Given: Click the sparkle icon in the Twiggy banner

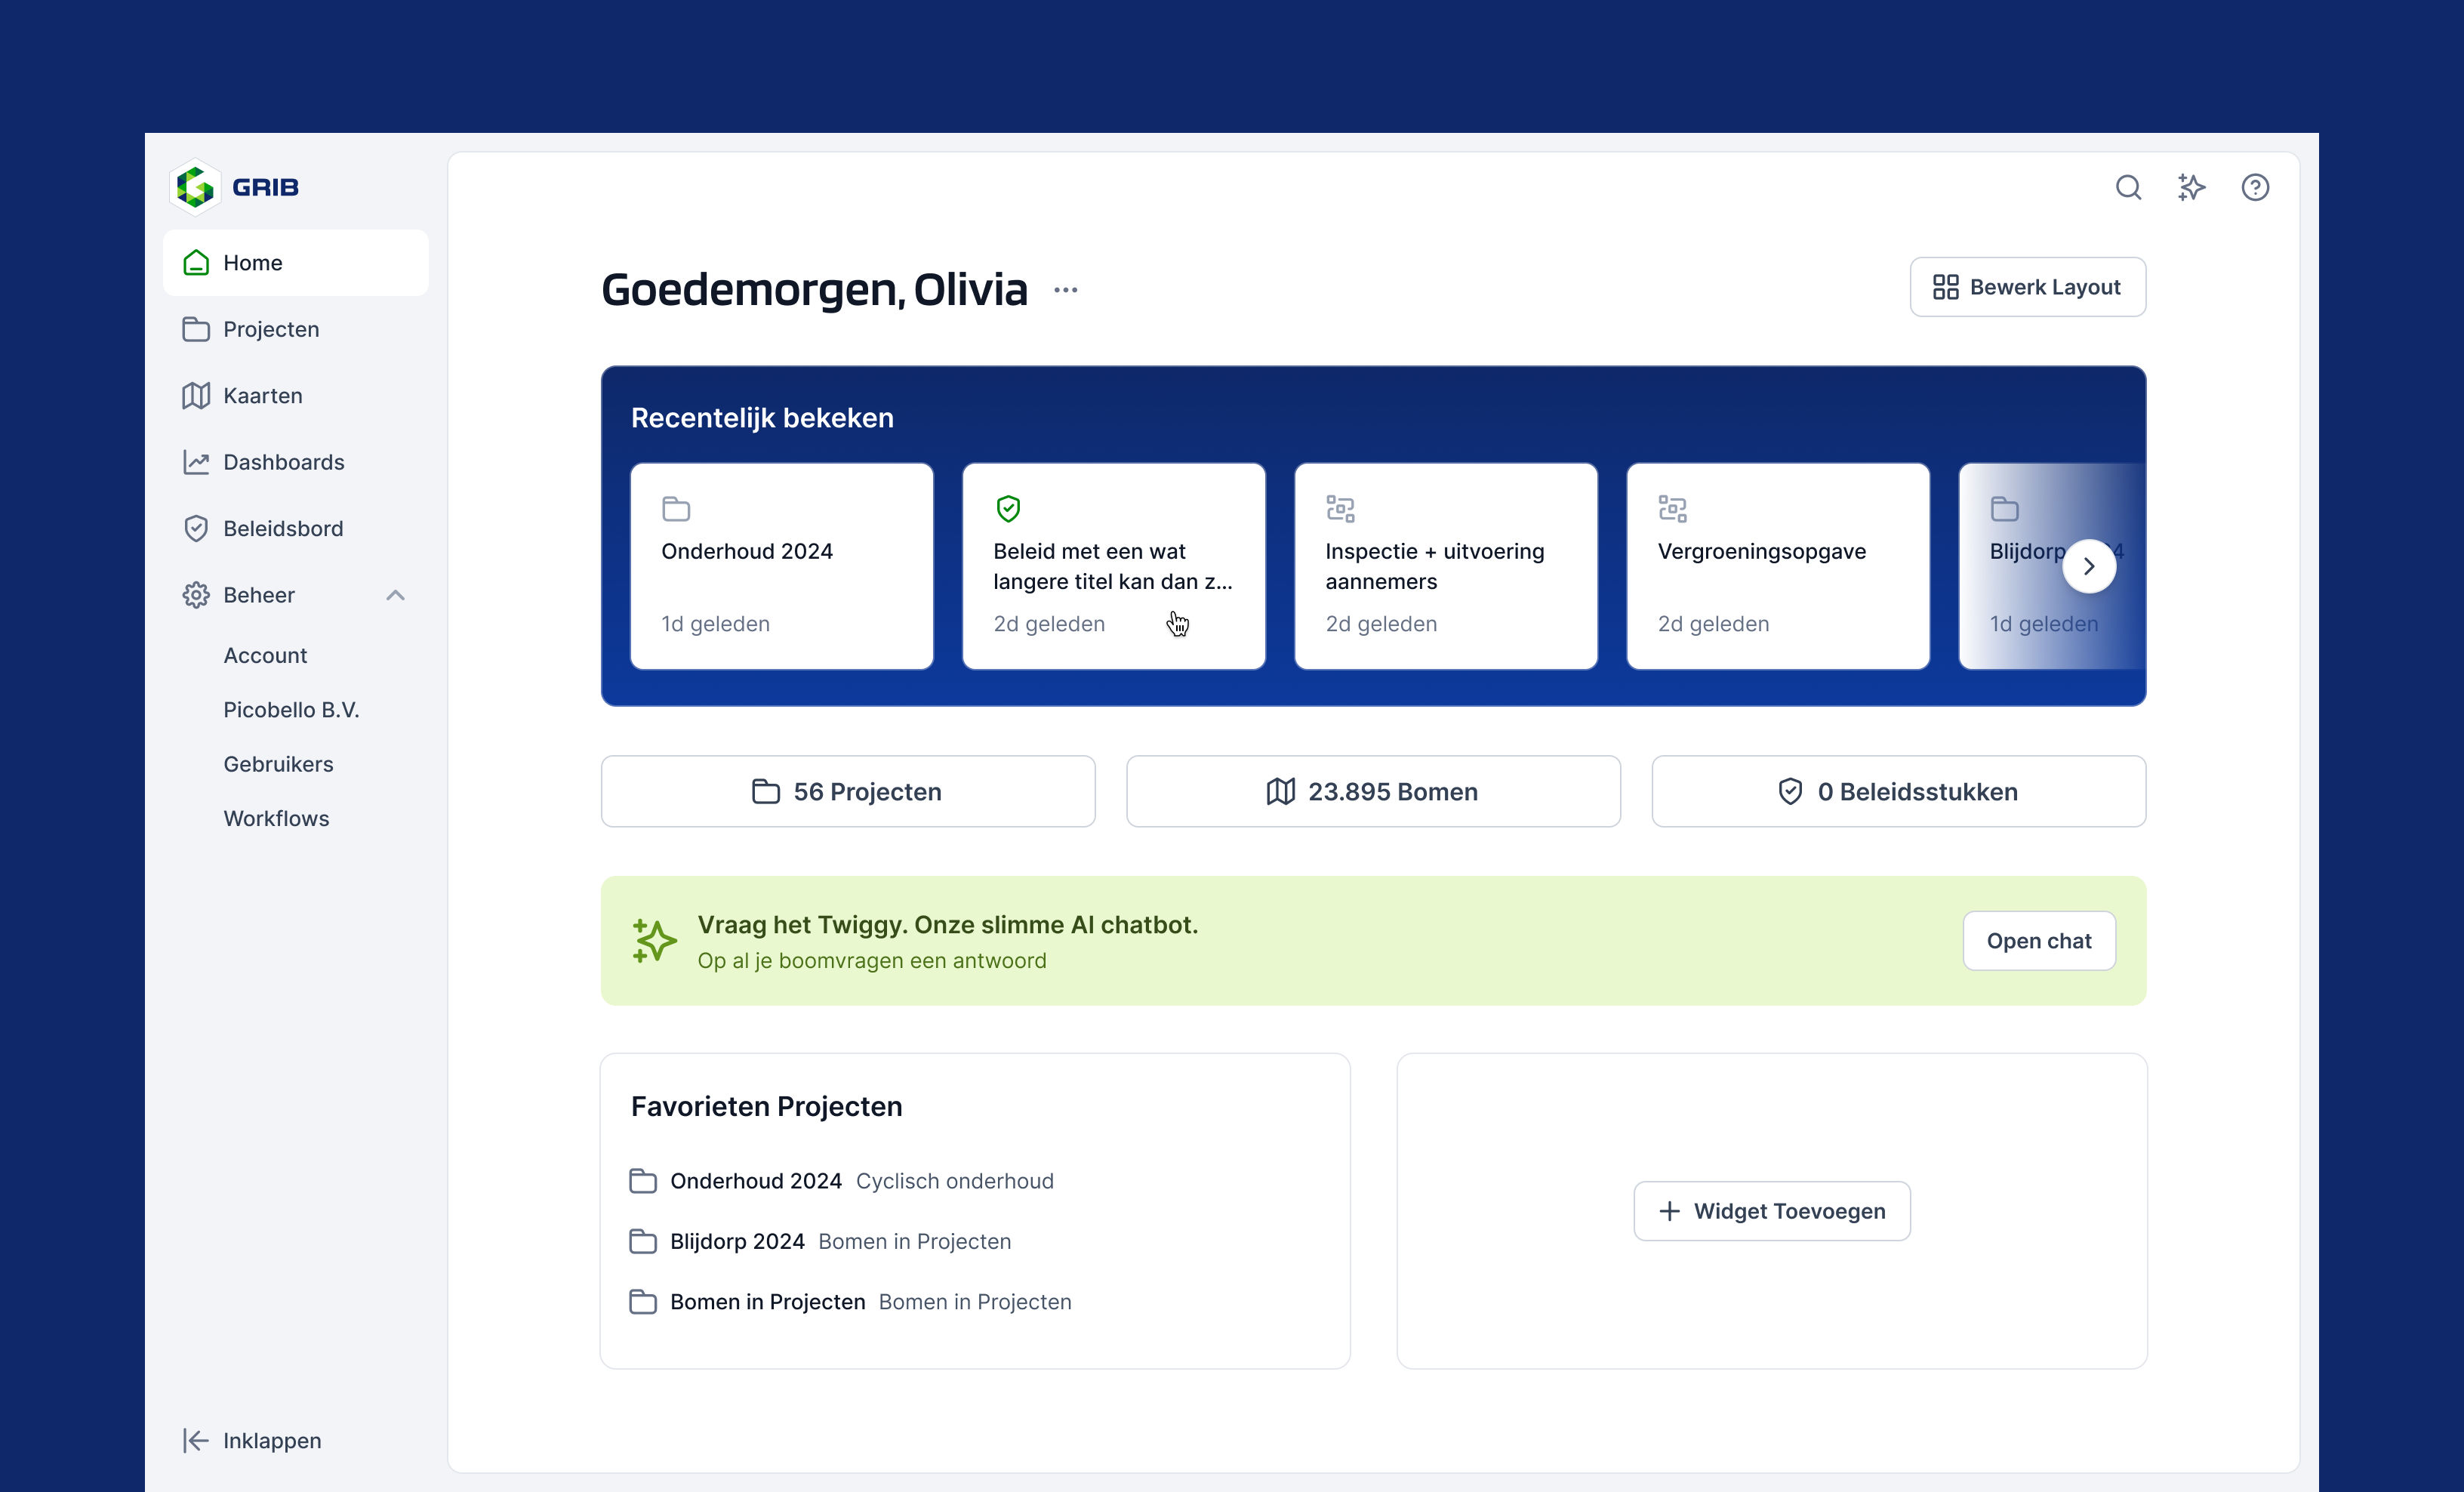Looking at the screenshot, I should click(x=652, y=940).
